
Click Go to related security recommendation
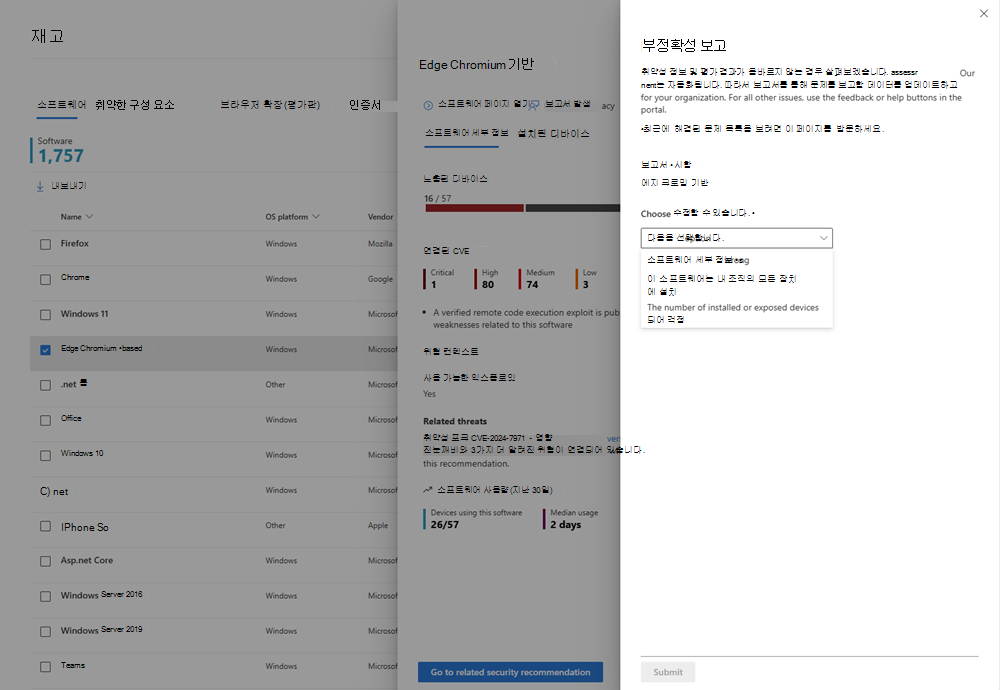510,672
